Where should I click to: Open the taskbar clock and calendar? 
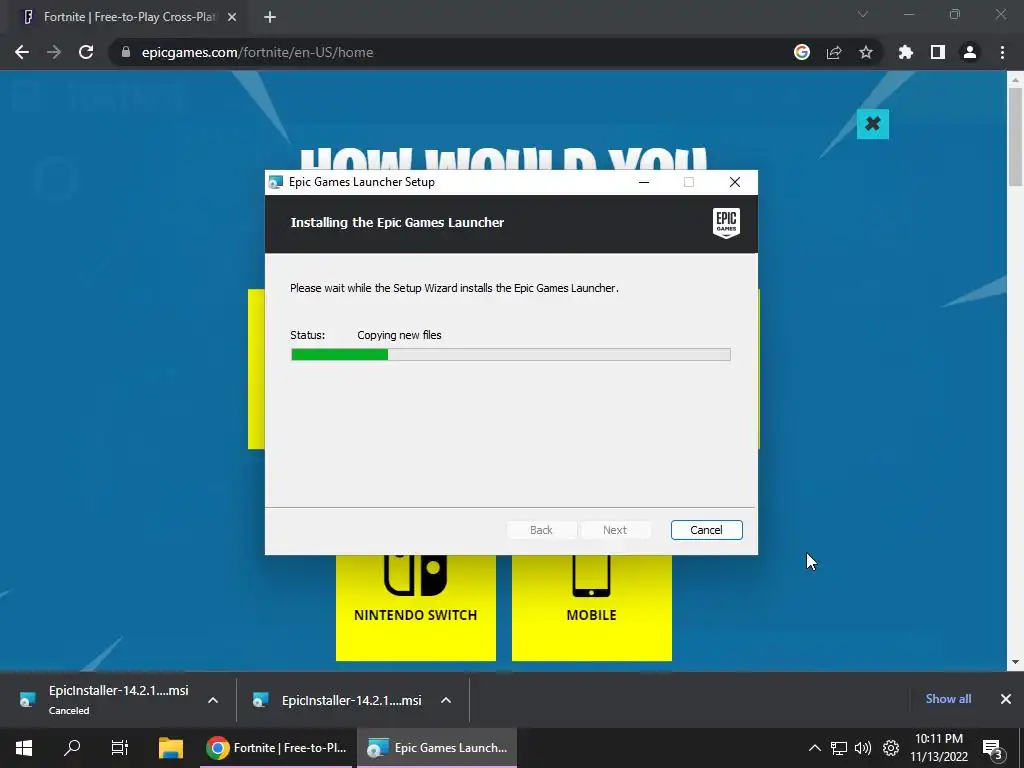click(939, 748)
